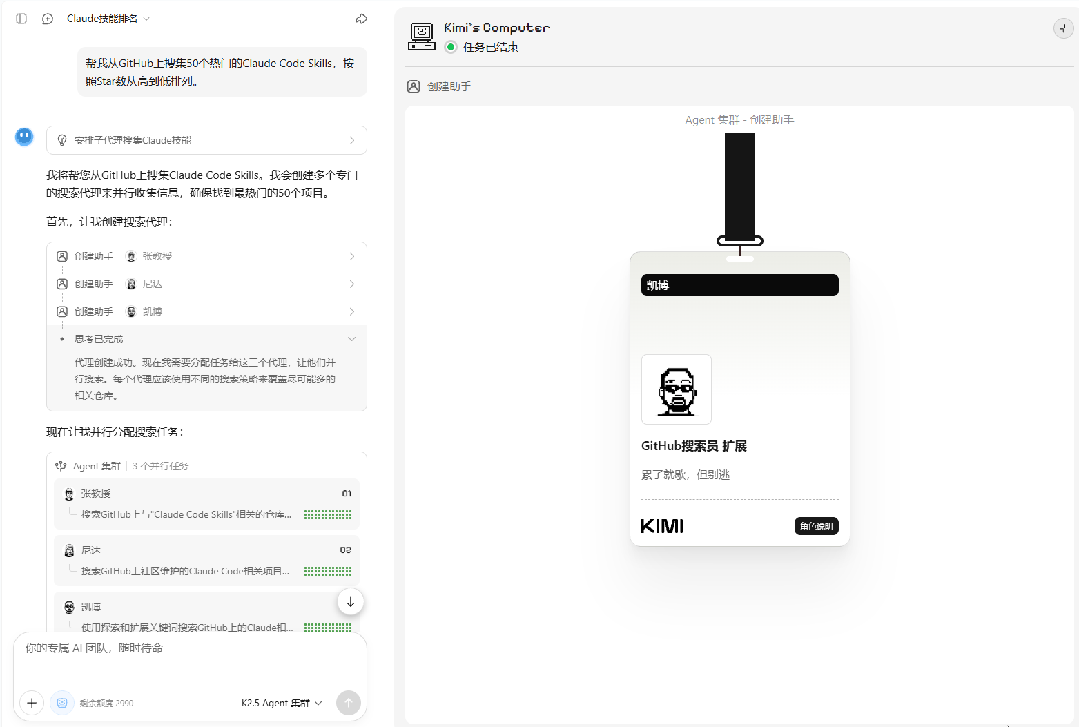This screenshot has width=1079, height=727.
Task: Click the 创建助手 icon in the 张教授 row
Action: tap(62, 256)
